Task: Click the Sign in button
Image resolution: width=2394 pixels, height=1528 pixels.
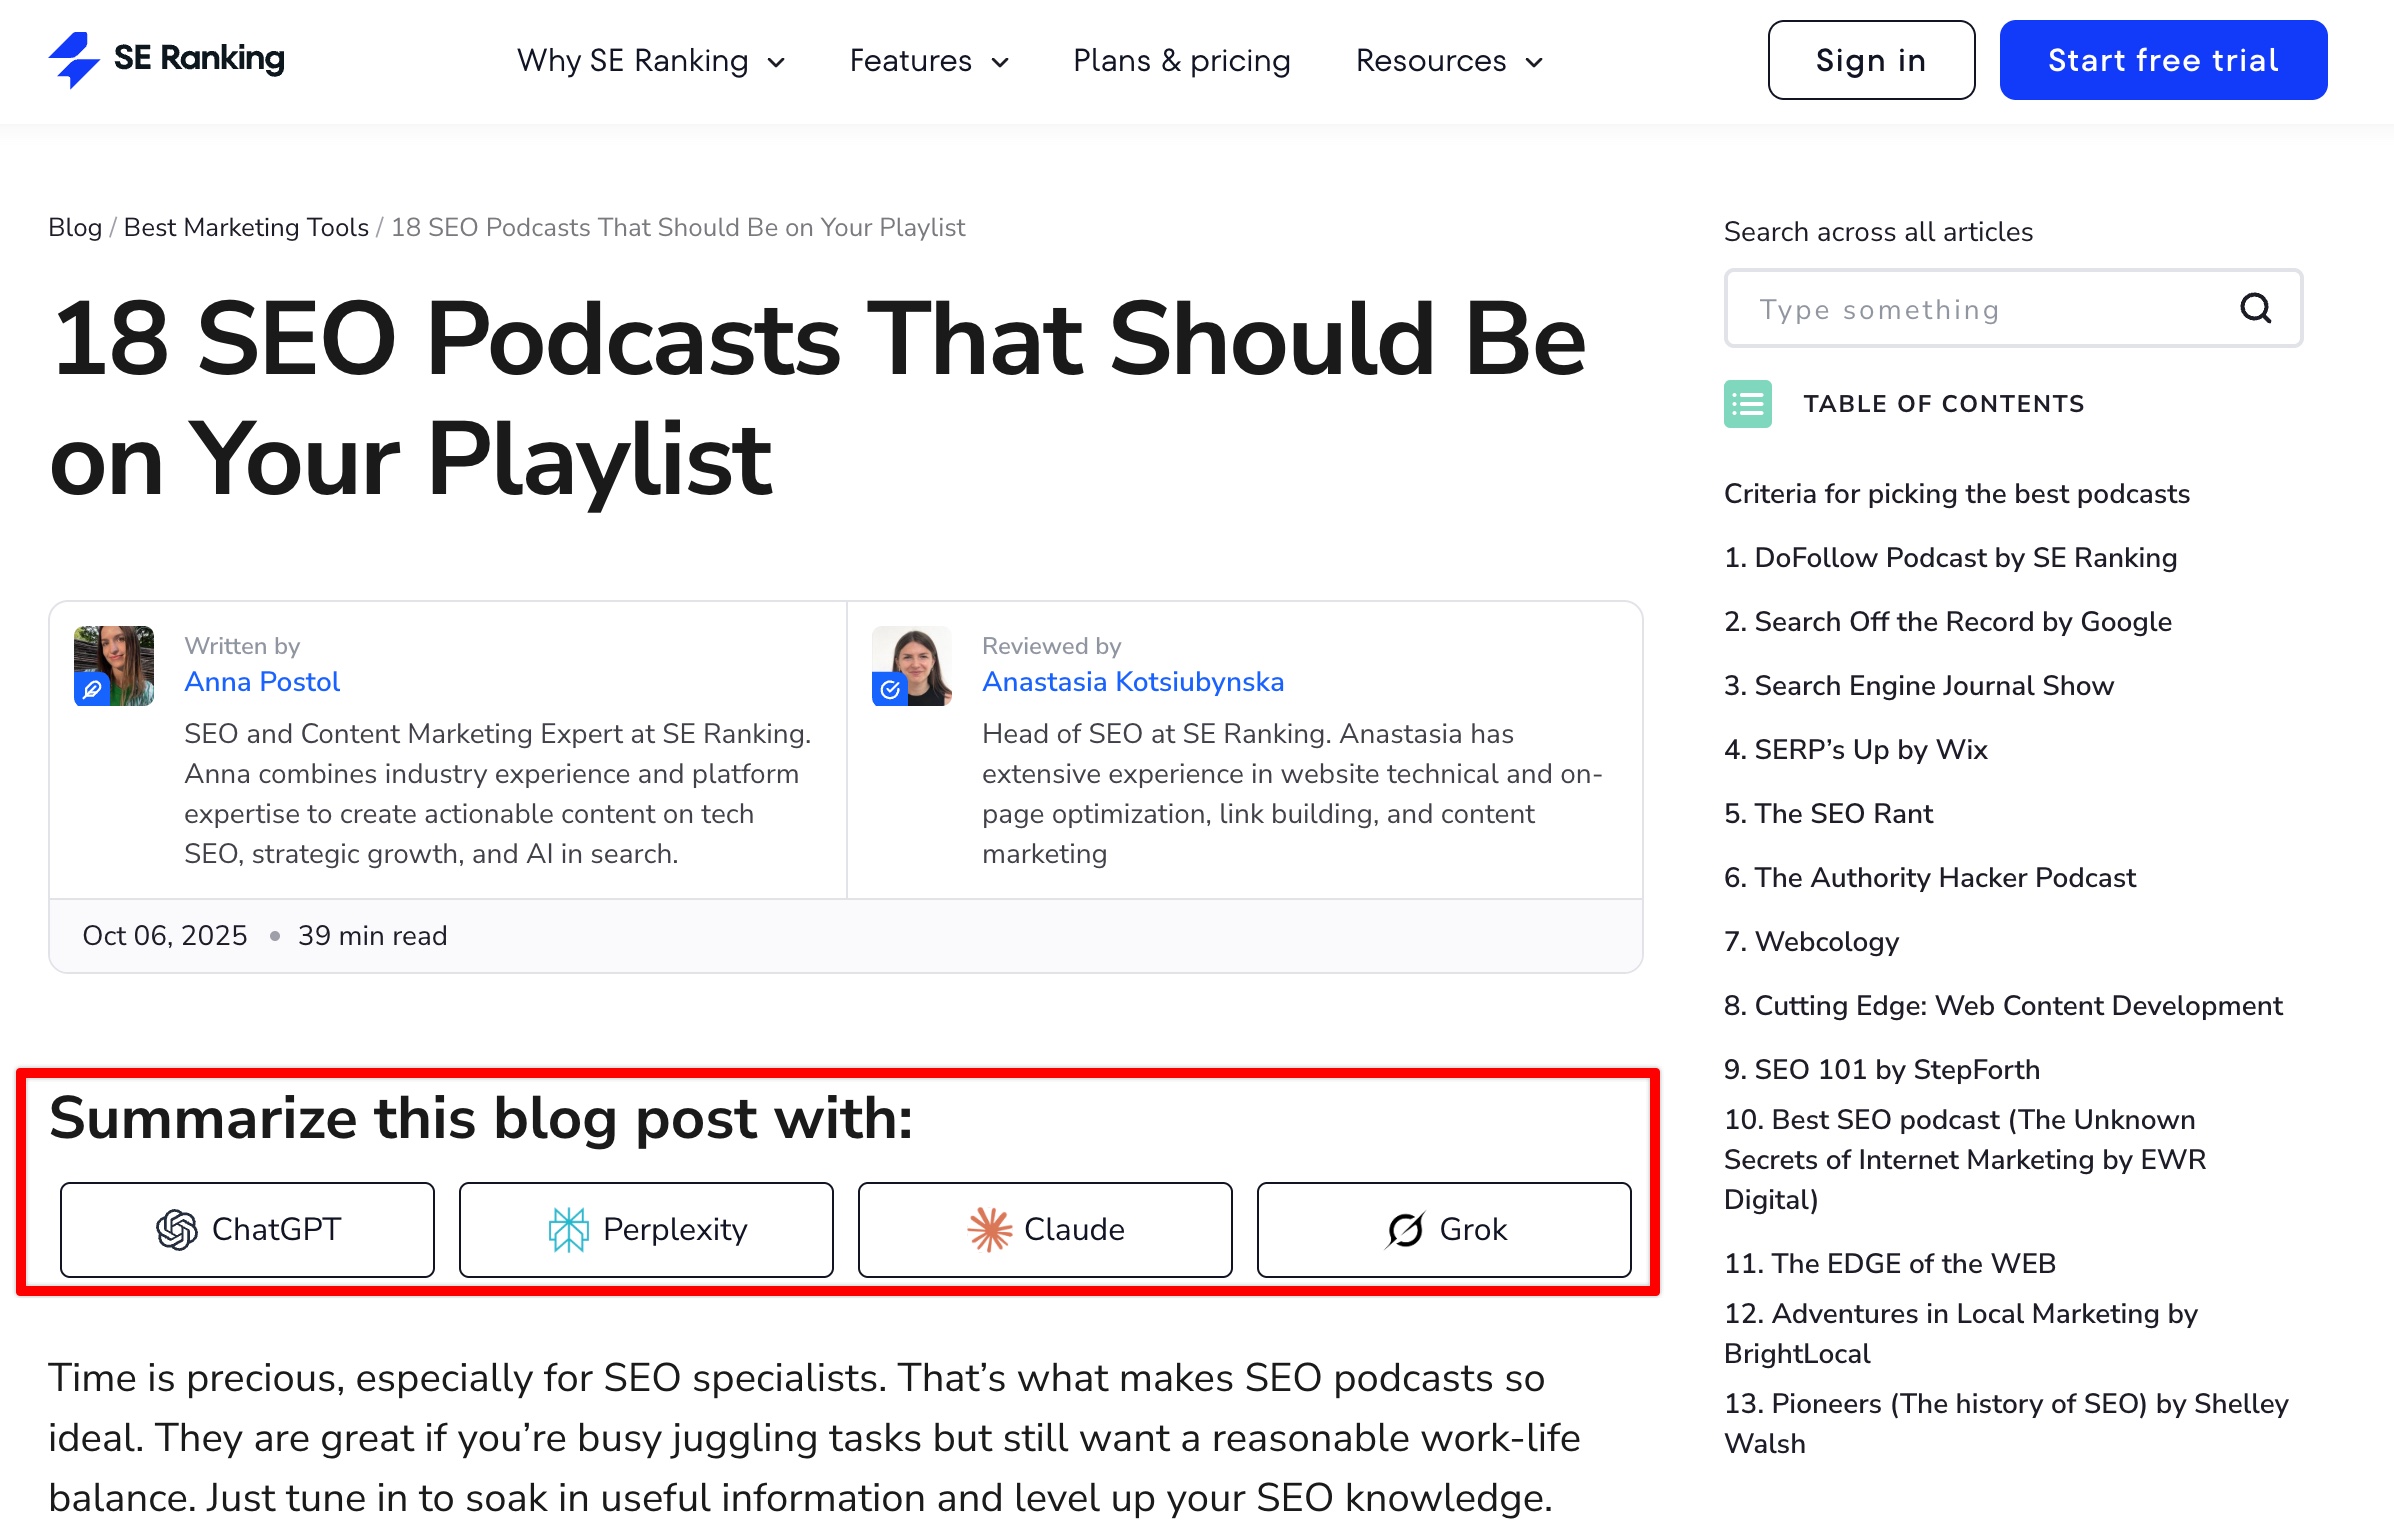Action: [1871, 60]
